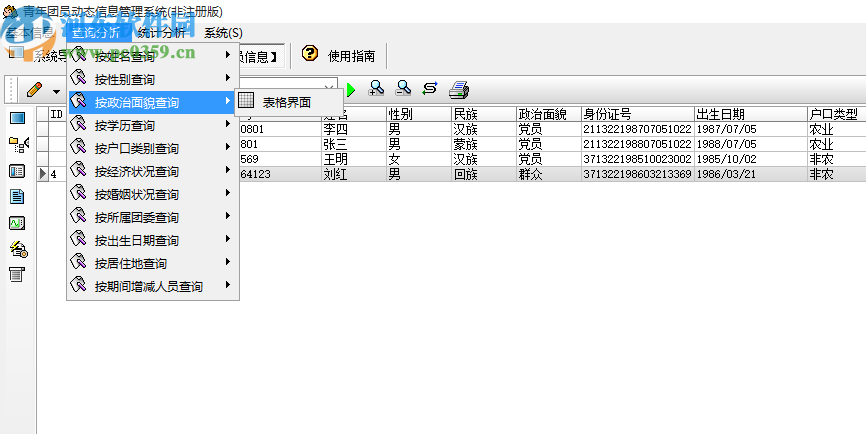
Task: Sort by the 民族 column header
Action: point(483,114)
